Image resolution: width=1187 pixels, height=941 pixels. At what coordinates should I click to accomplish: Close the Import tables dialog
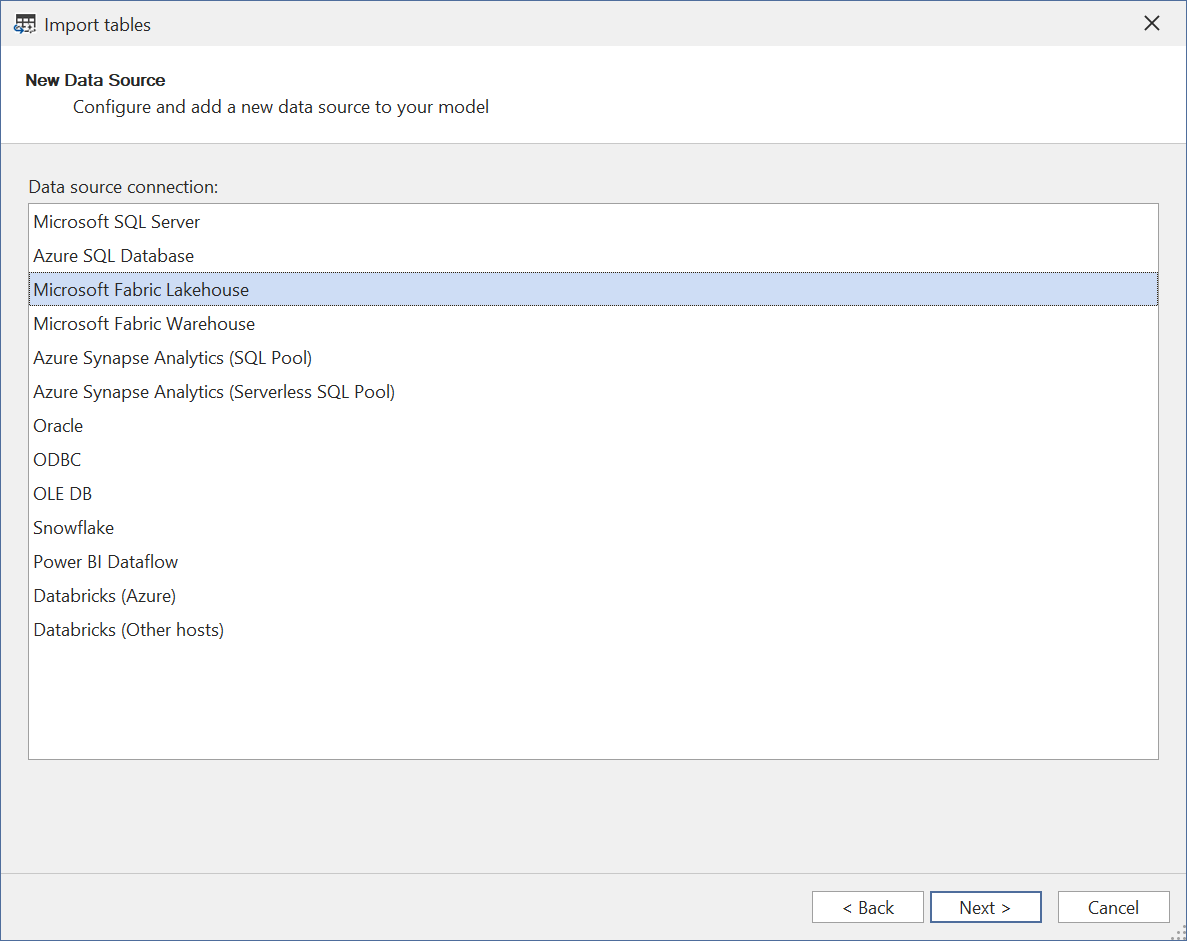(x=1151, y=23)
